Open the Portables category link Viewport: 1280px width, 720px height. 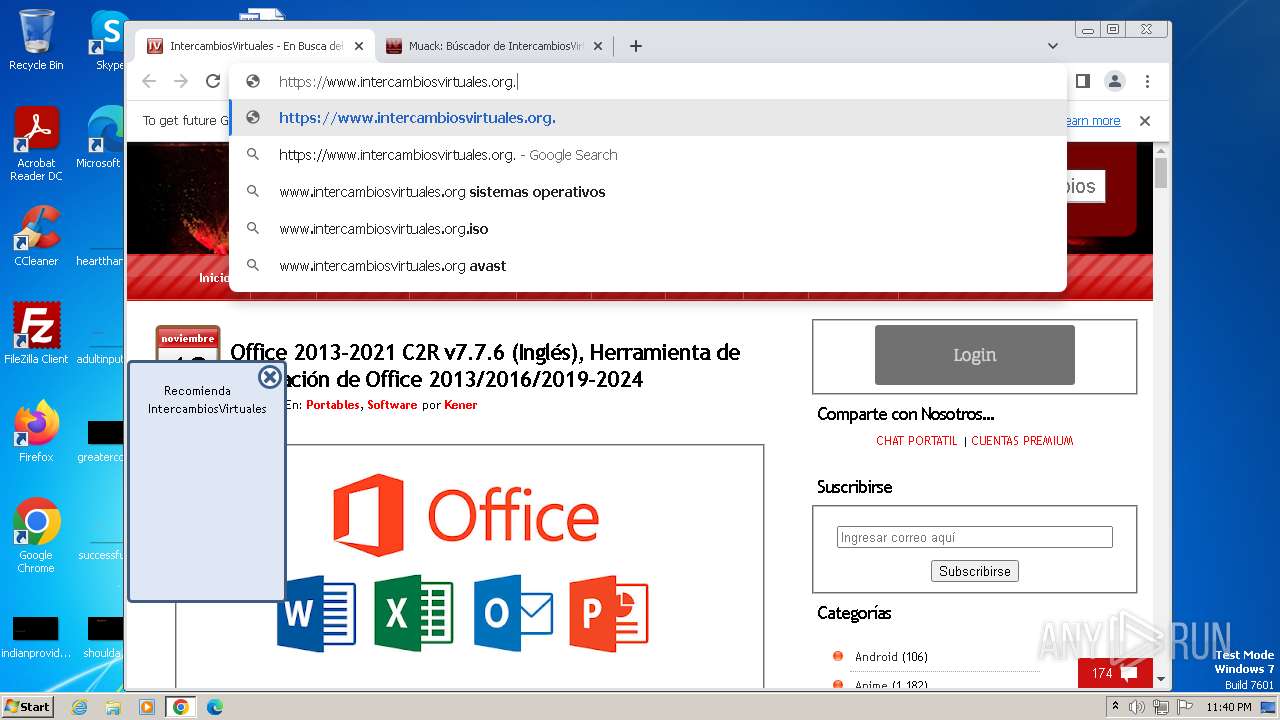pyautogui.click(x=332, y=405)
